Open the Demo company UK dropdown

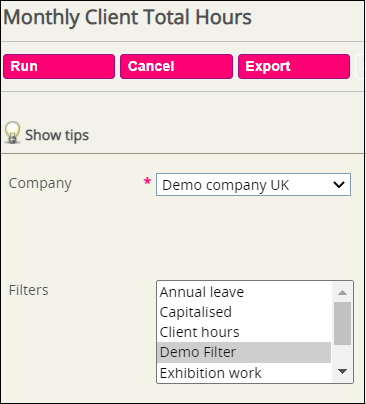253,184
